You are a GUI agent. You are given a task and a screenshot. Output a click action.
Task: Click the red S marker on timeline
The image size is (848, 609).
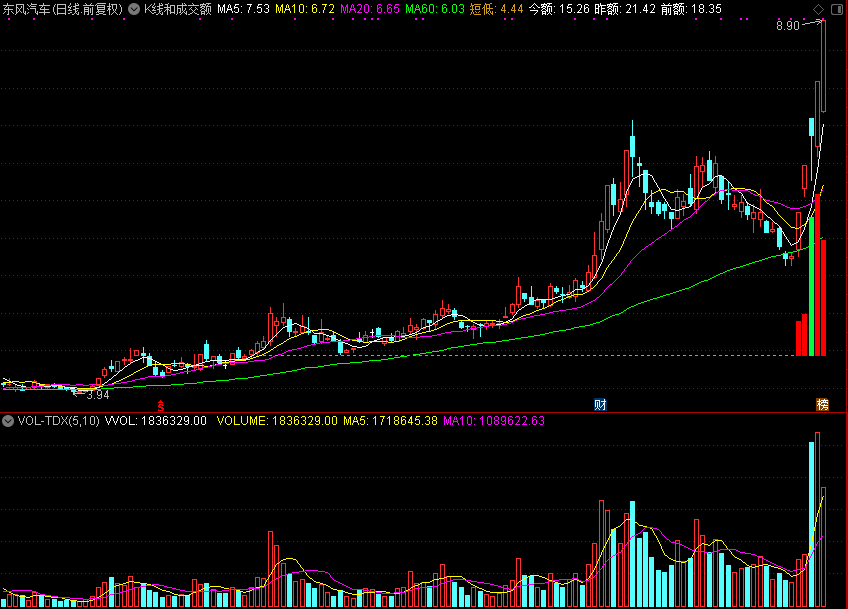161,405
